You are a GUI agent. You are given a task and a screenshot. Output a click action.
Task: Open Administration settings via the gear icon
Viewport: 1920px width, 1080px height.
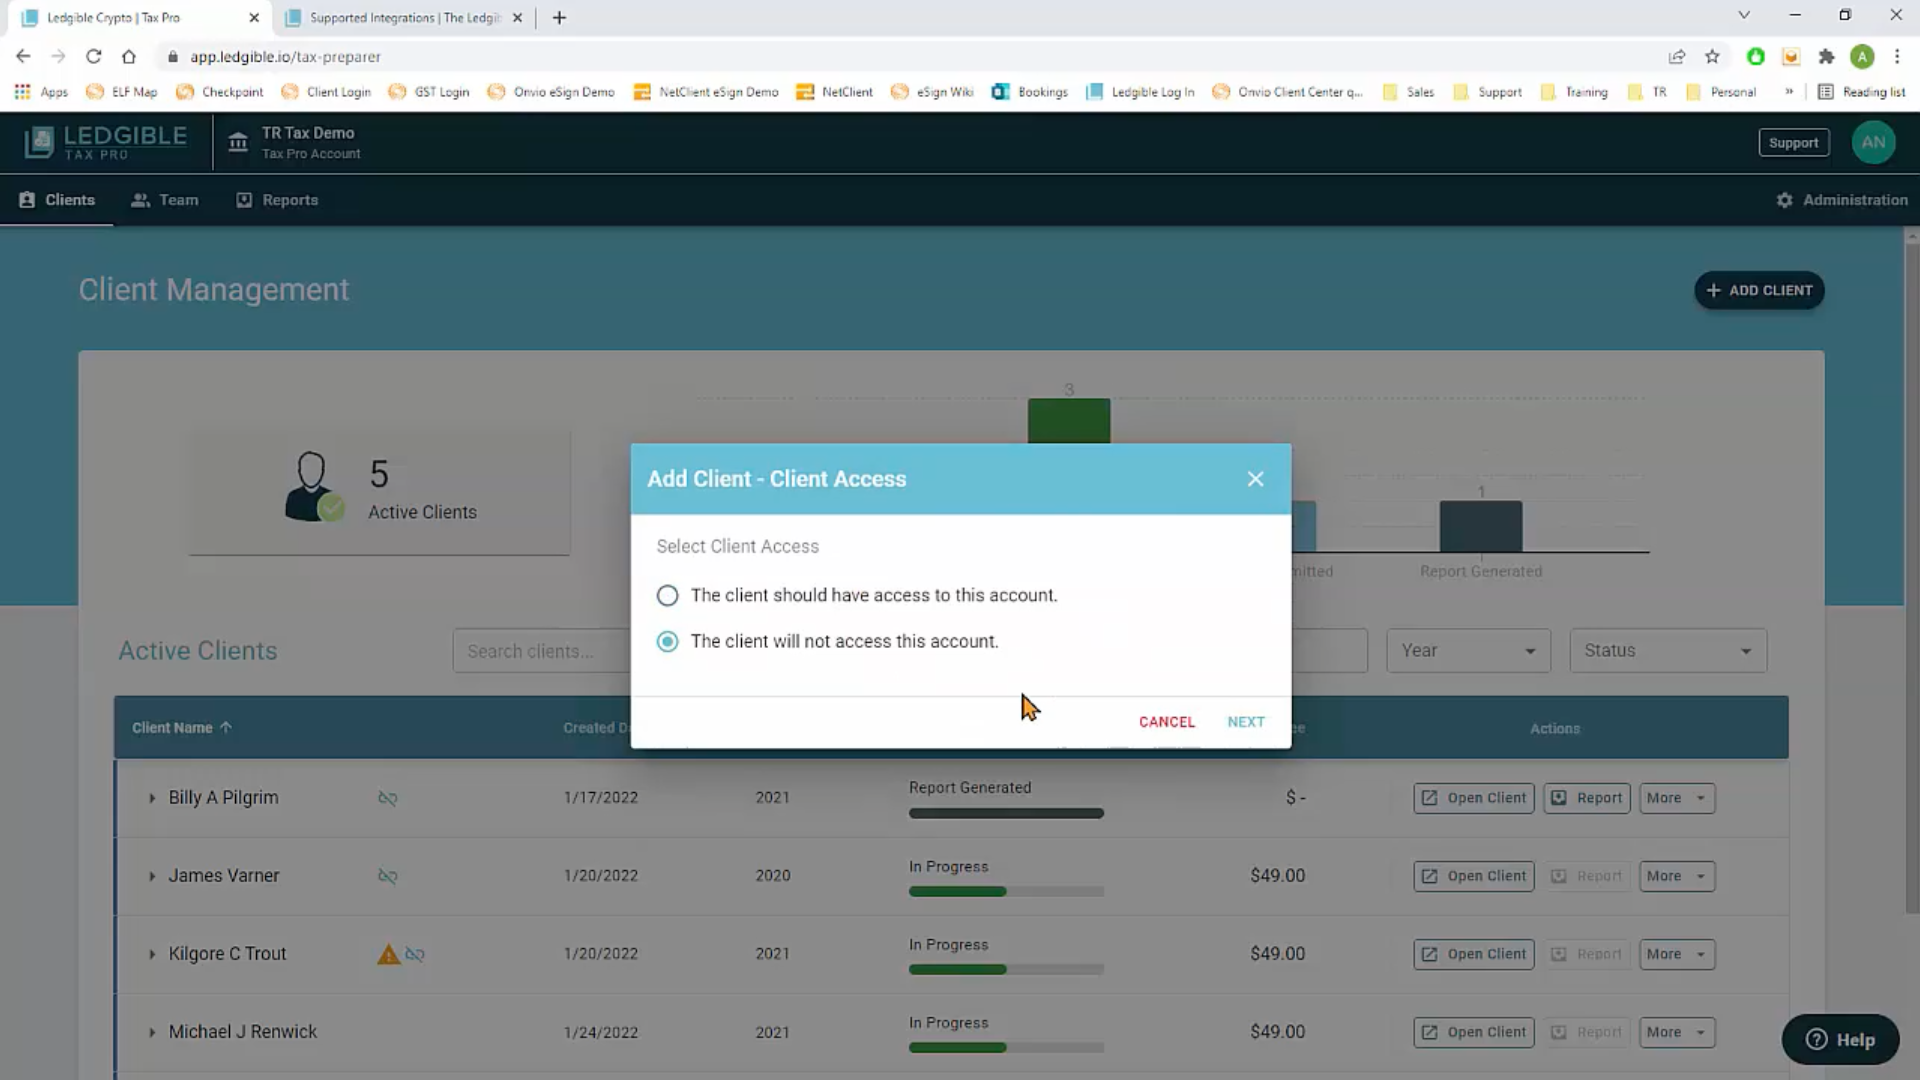click(1786, 199)
